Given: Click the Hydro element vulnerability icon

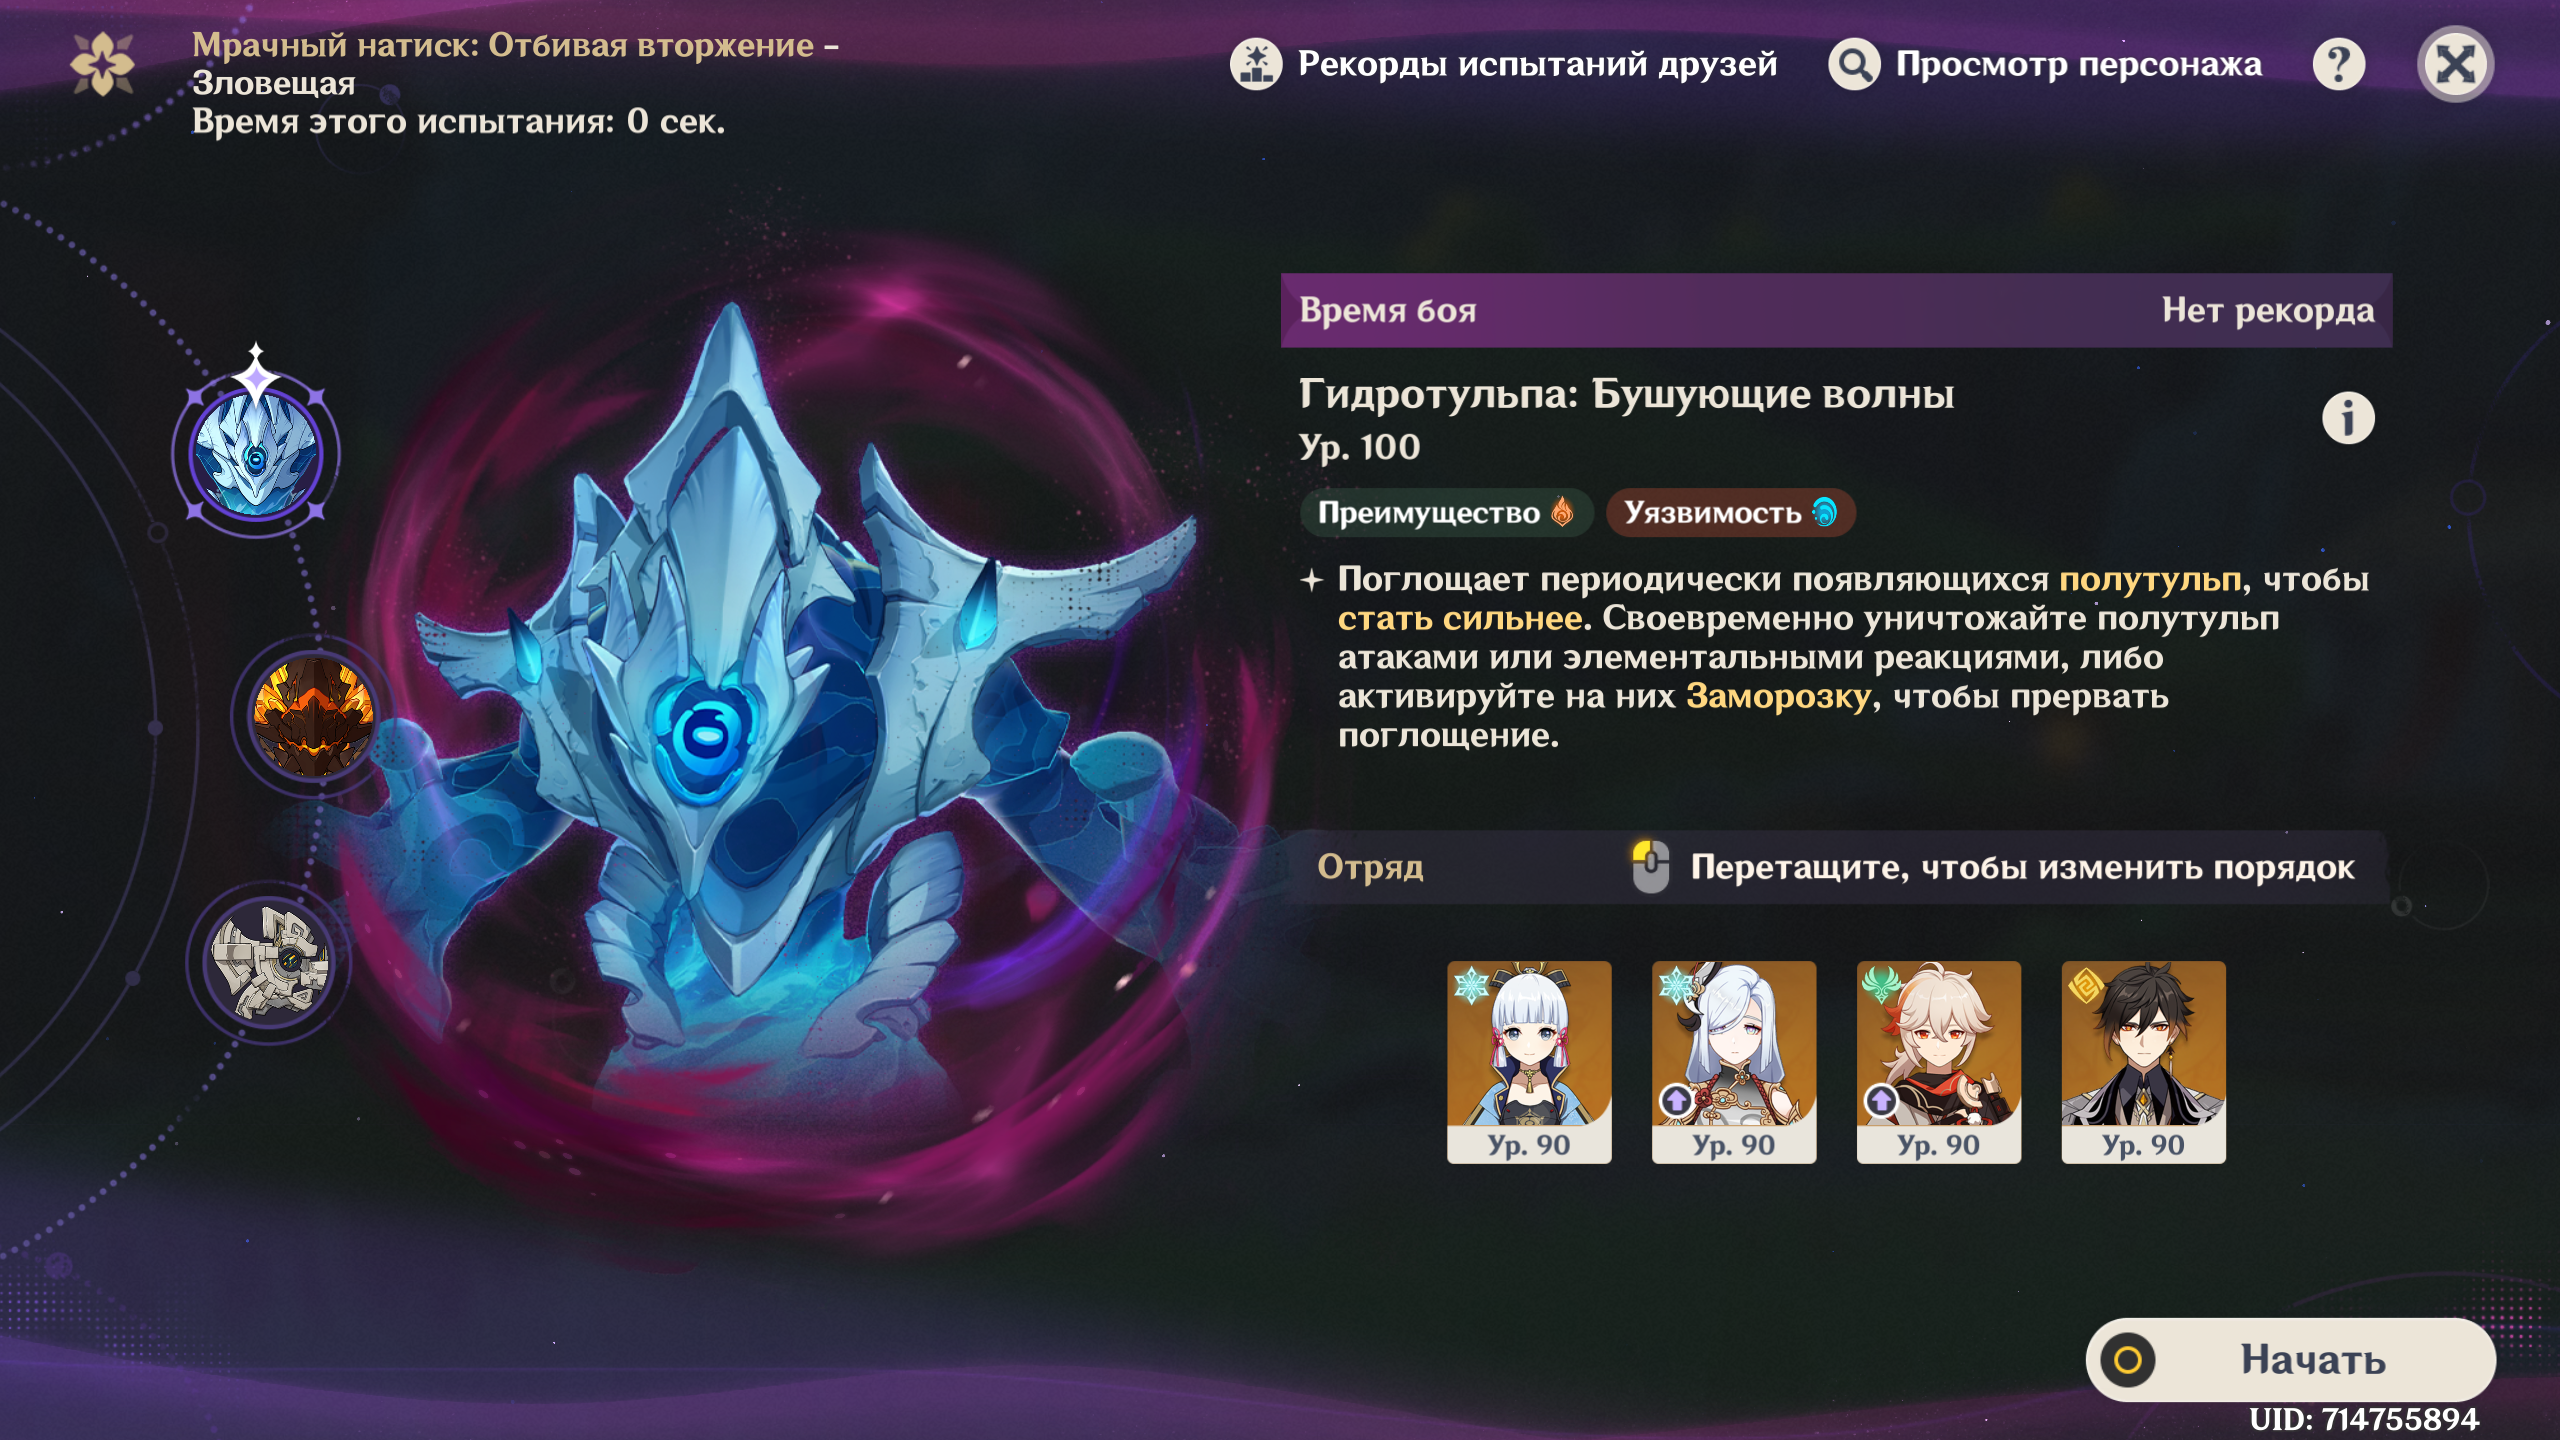Looking at the screenshot, I should (x=1825, y=512).
